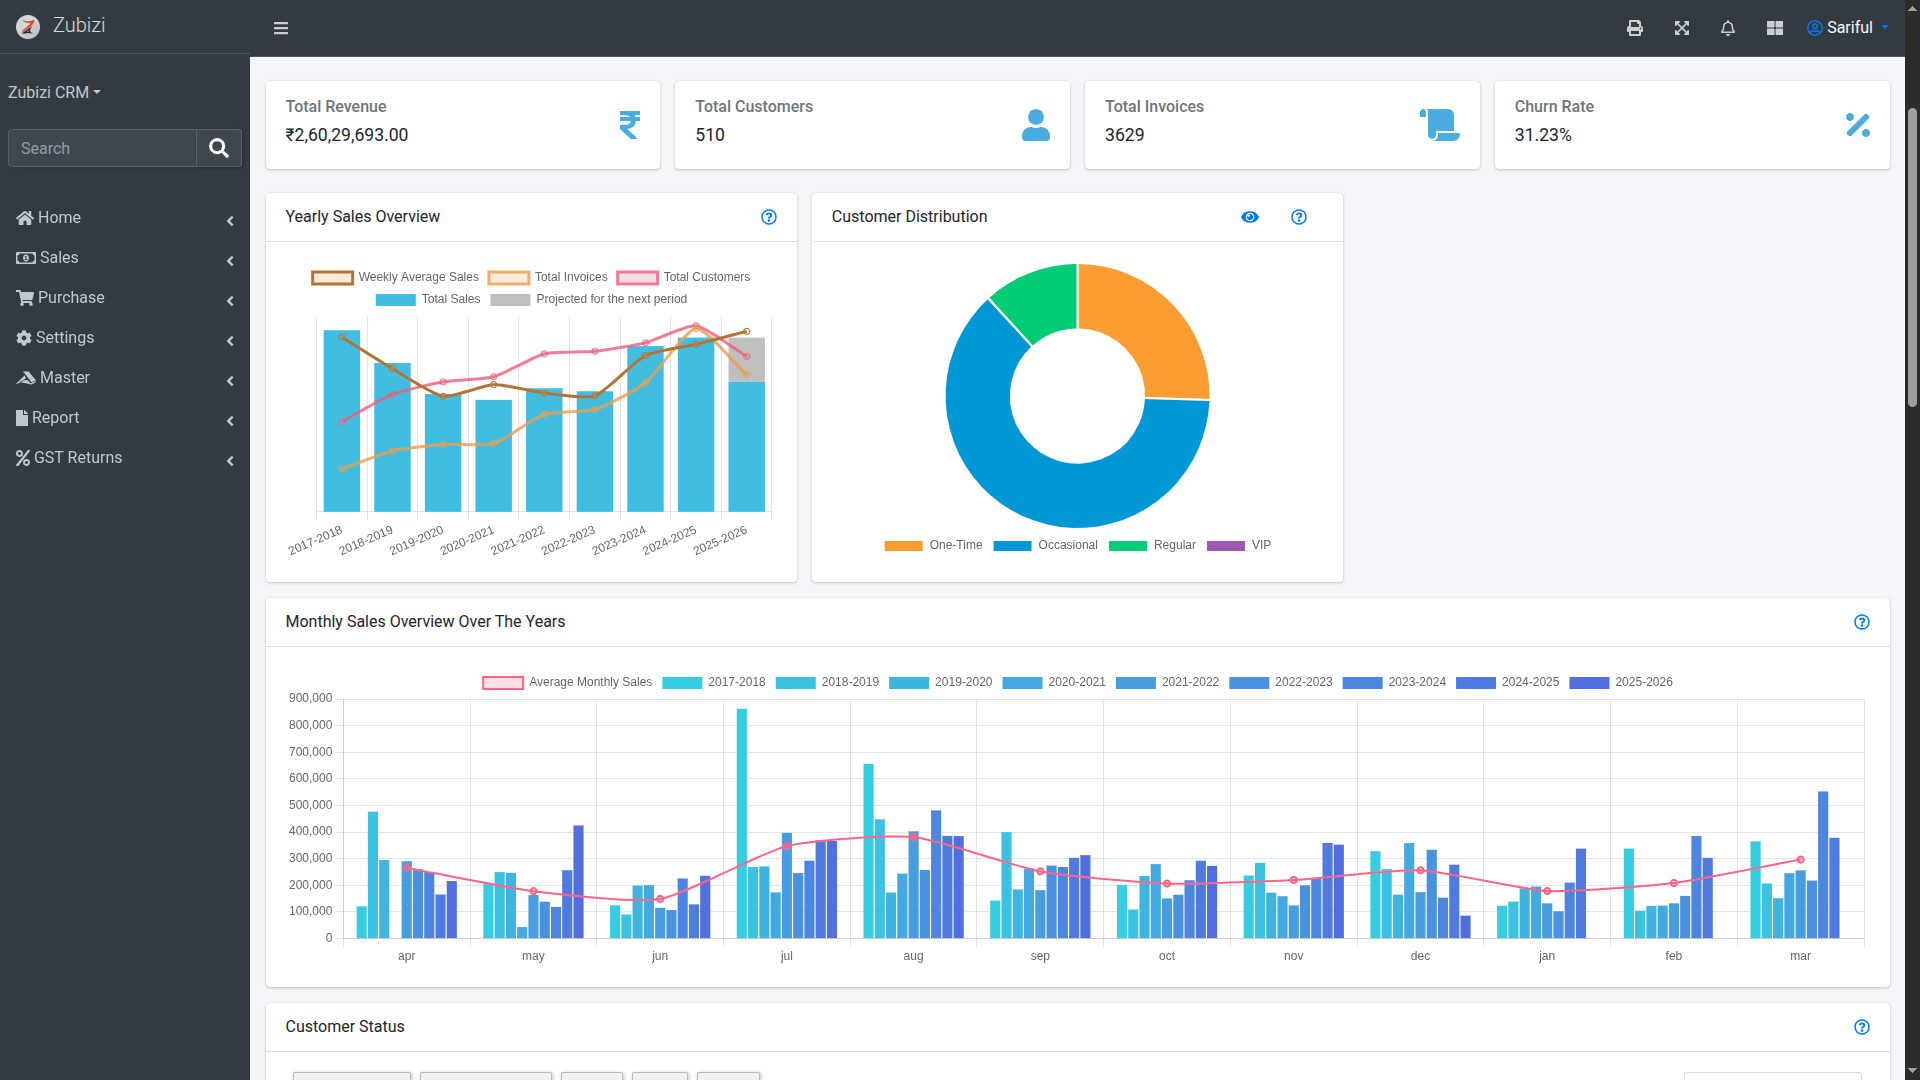The image size is (1920, 1080).
Task: Toggle 2025-2026 legend color swatch
Action: [1589, 683]
